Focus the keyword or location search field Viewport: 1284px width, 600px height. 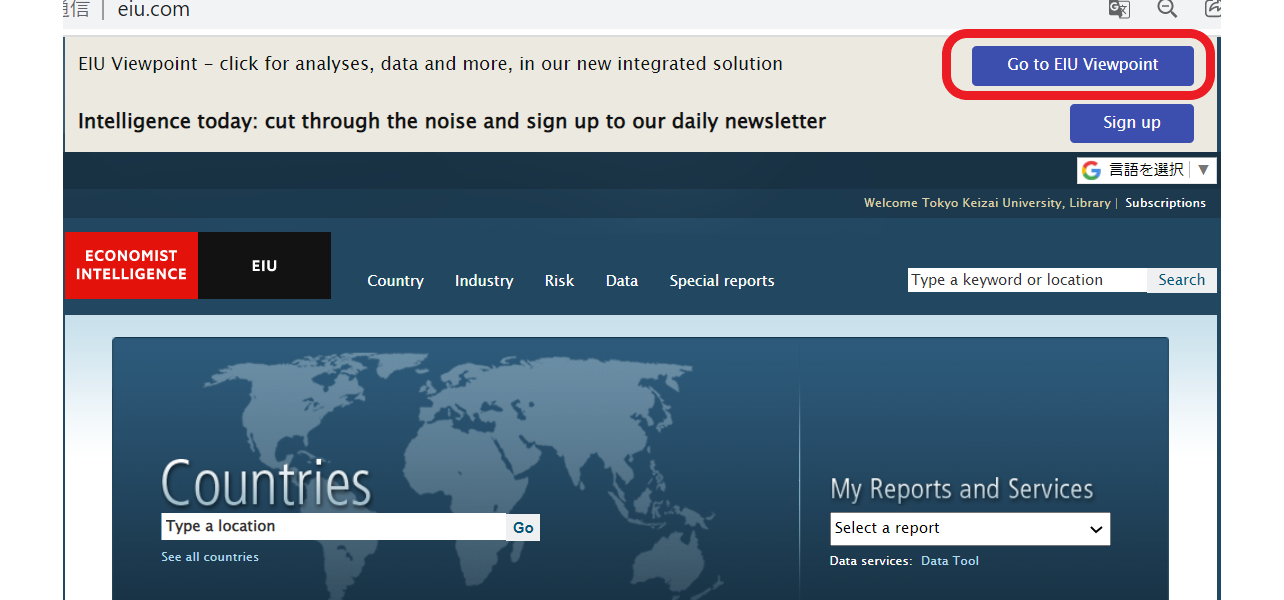[1027, 280]
